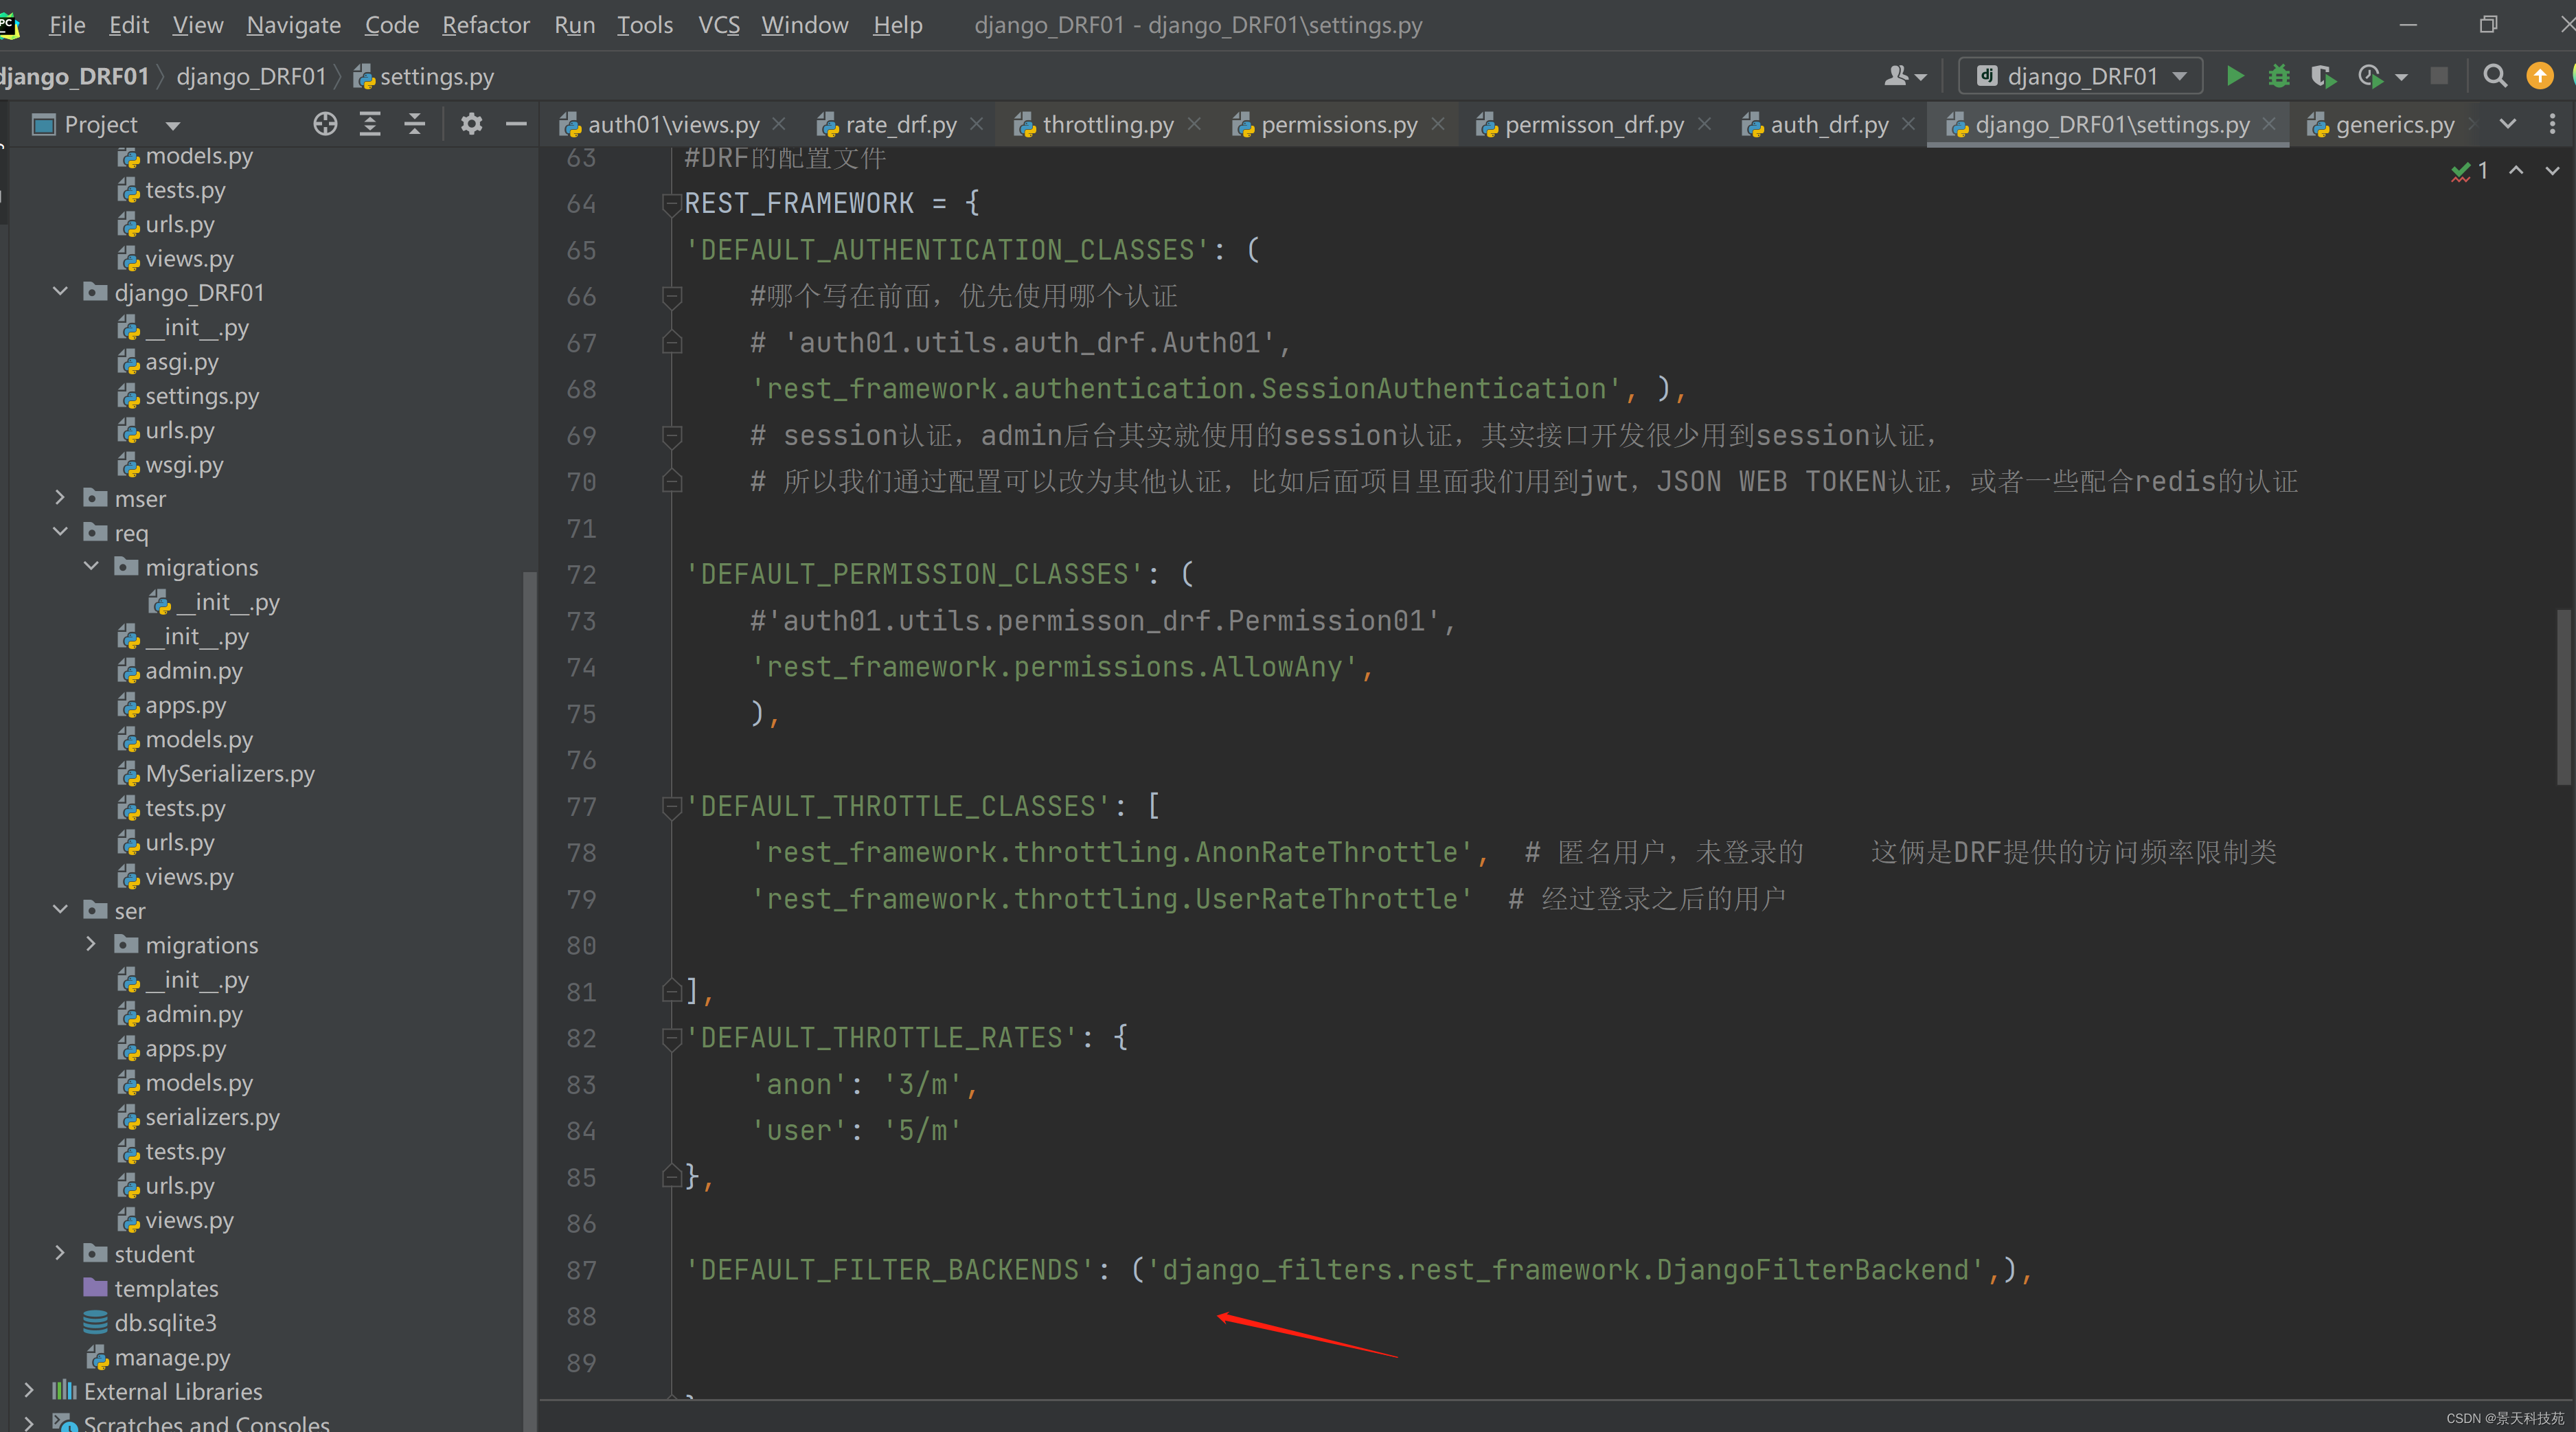This screenshot has height=1432, width=2576.
Task: Open MySerializers.py in project tree
Action: [230, 773]
